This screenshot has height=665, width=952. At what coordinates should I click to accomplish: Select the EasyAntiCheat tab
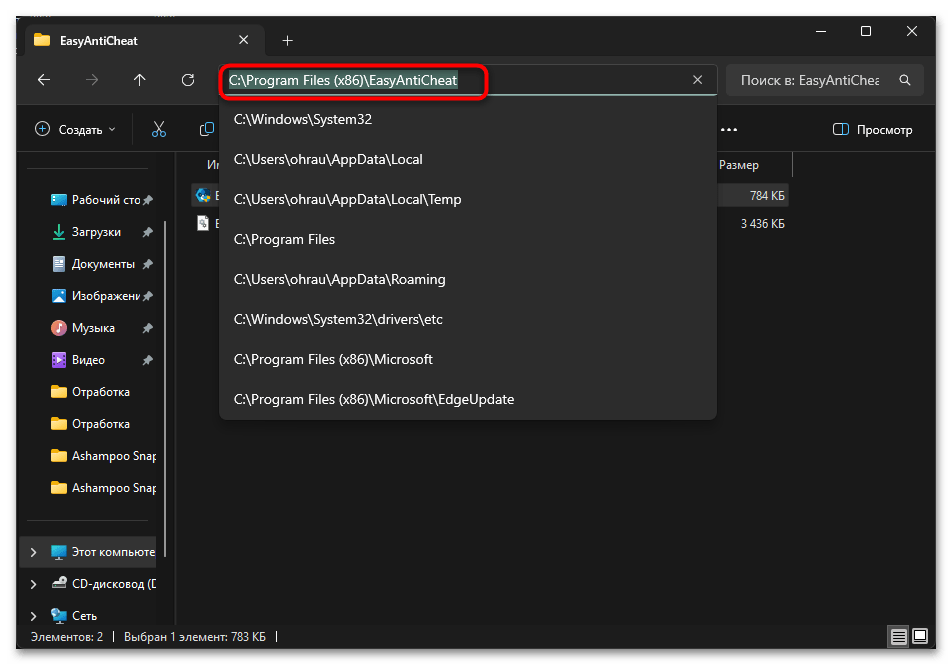click(143, 41)
